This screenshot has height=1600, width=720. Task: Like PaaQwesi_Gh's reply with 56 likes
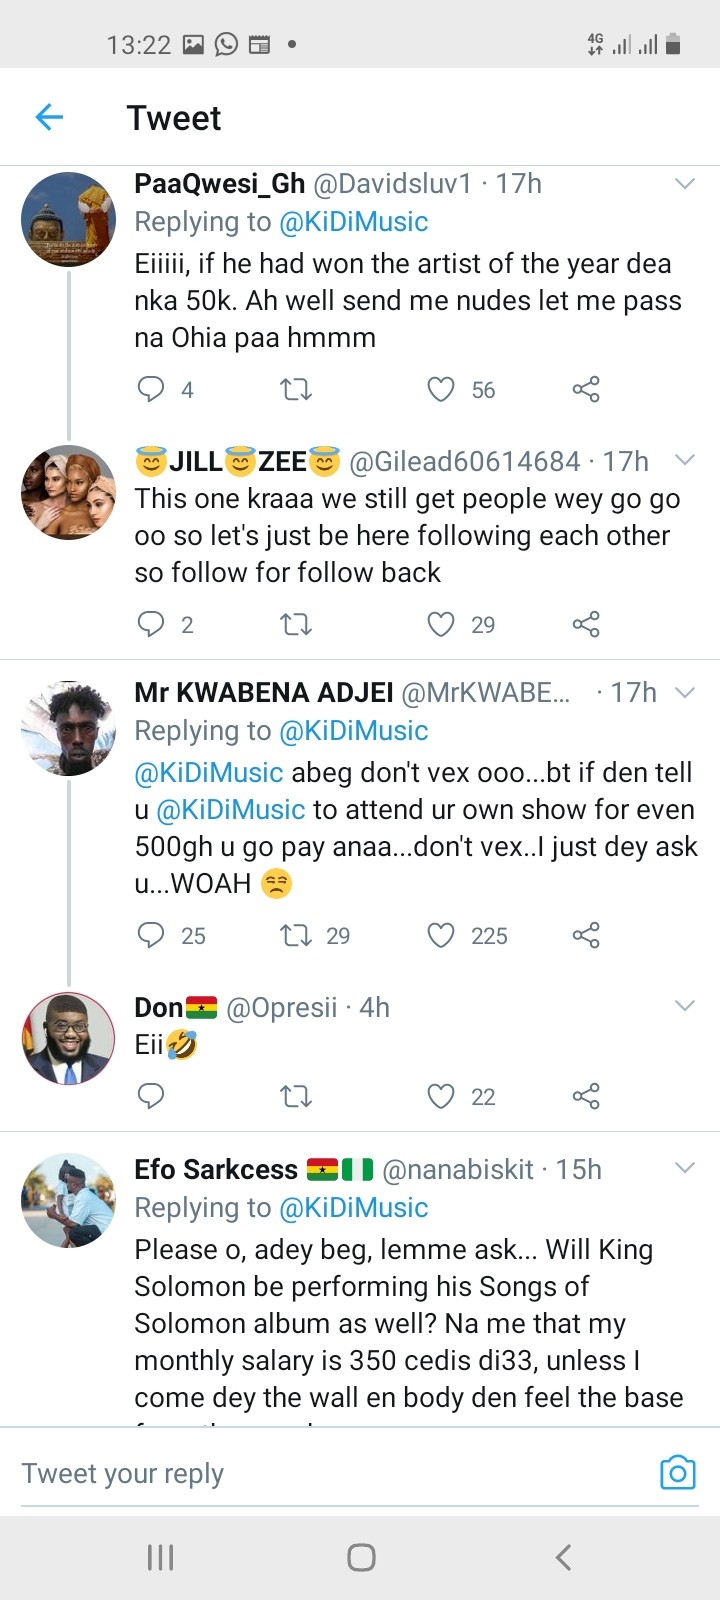(x=441, y=389)
